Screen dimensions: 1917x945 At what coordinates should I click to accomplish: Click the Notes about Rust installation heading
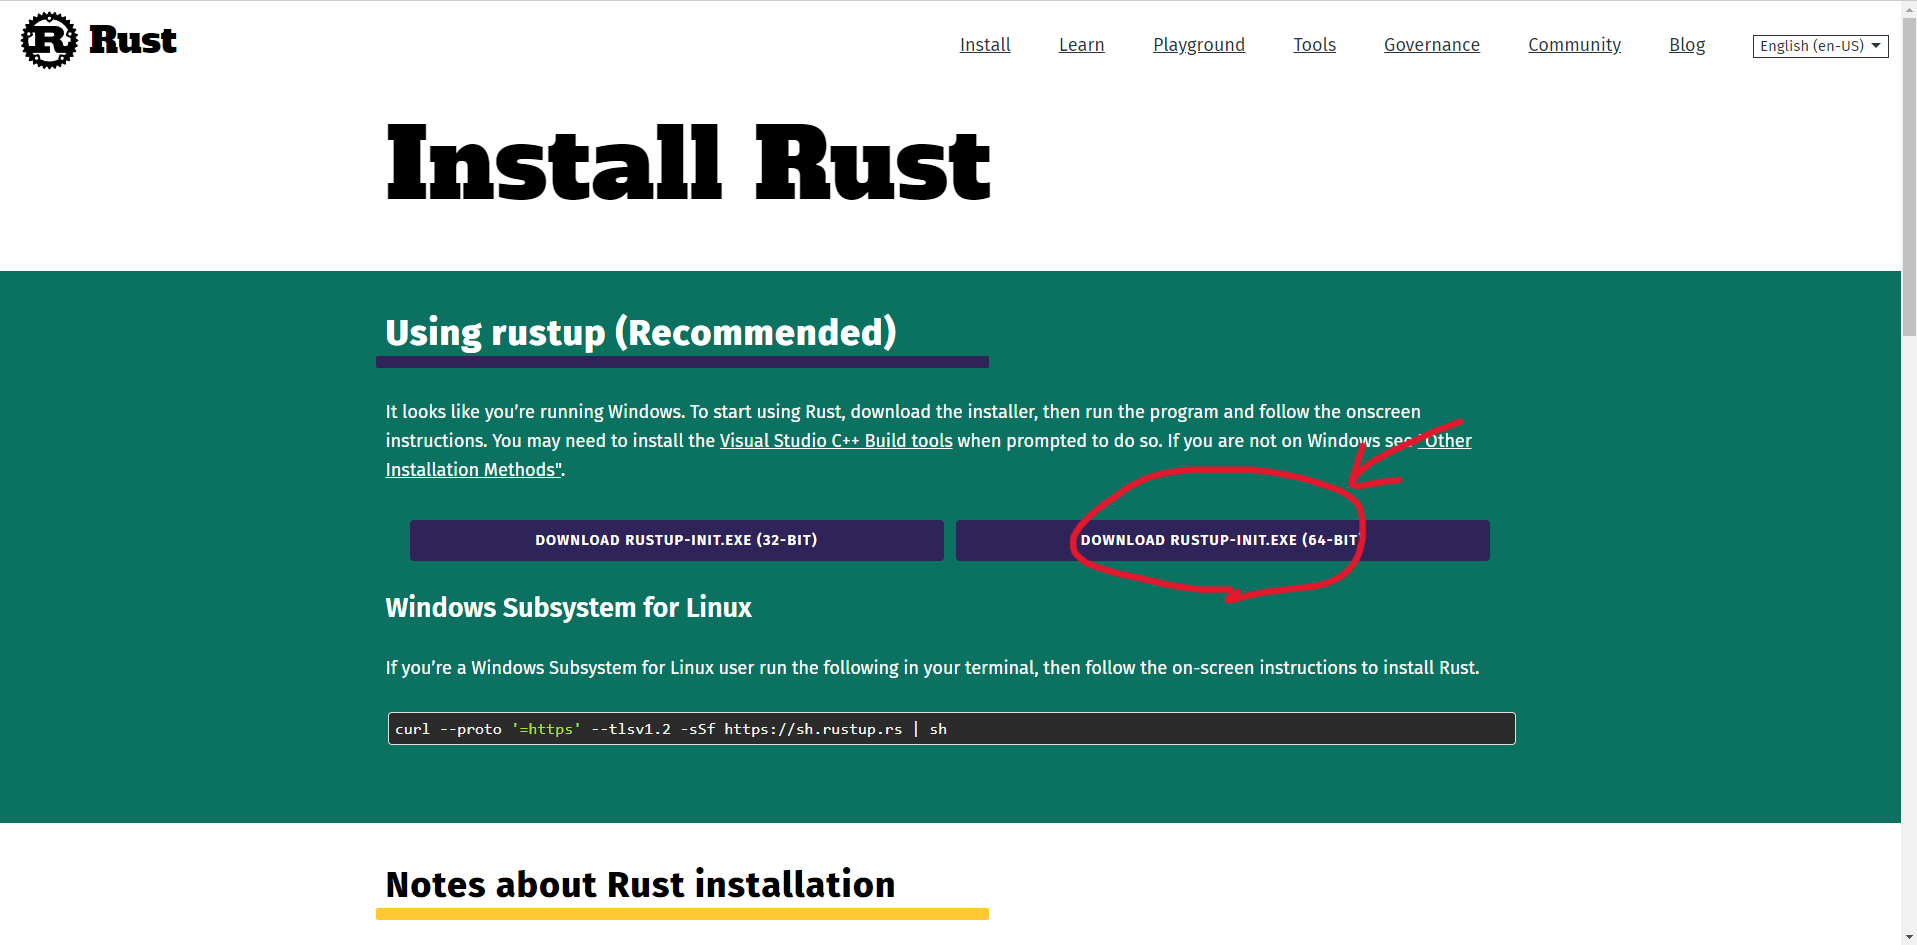(x=640, y=884)
